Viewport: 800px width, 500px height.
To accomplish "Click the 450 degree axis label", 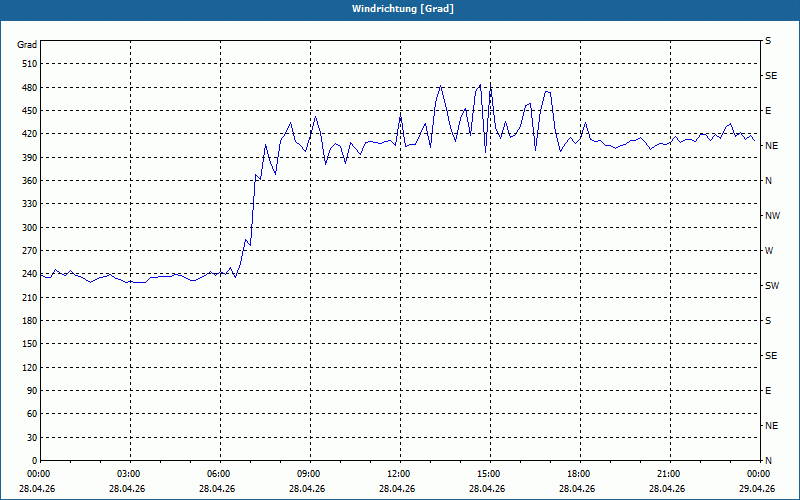I will (30, 111).
